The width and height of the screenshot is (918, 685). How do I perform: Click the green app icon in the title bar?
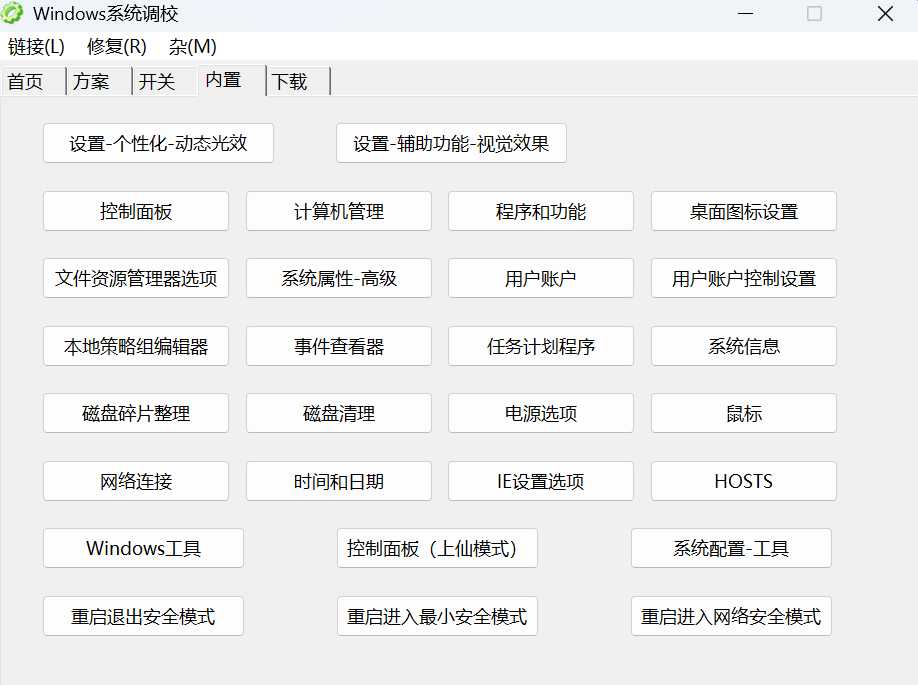click(12, 13)
